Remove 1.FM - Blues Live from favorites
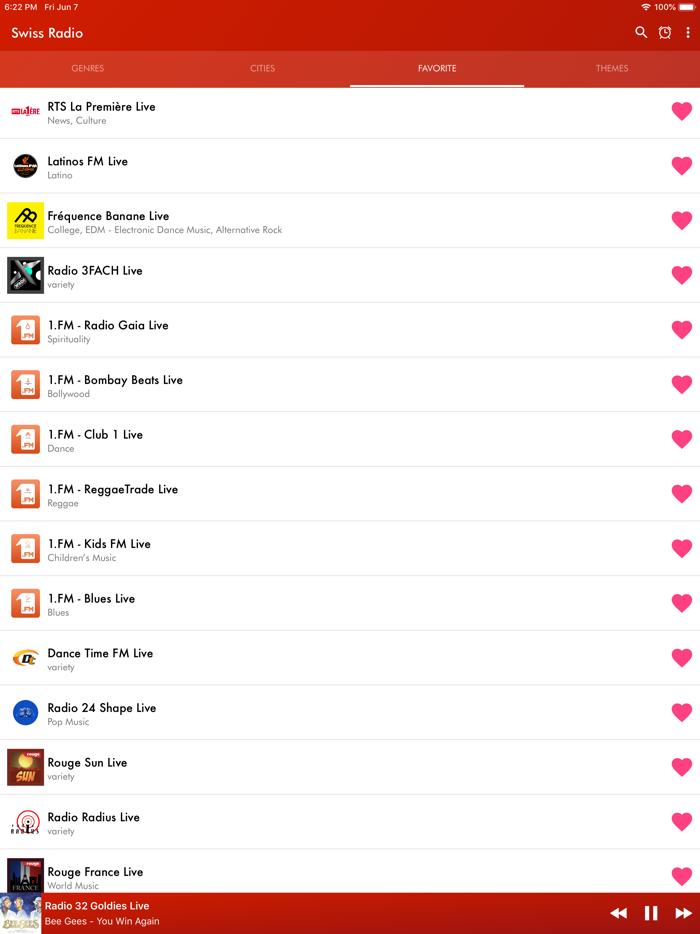The height and width of the screenshot is (934, 700). [x=682, y=603]
